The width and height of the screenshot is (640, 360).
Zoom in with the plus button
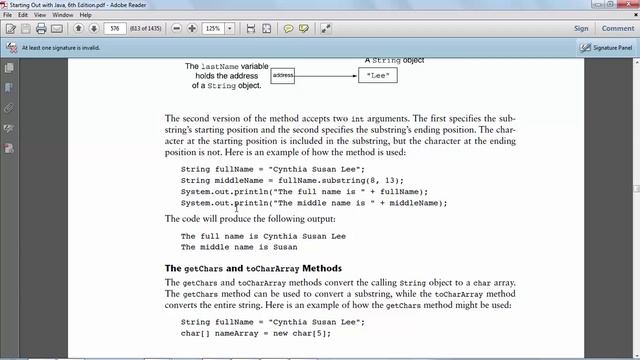coord(192,29)
